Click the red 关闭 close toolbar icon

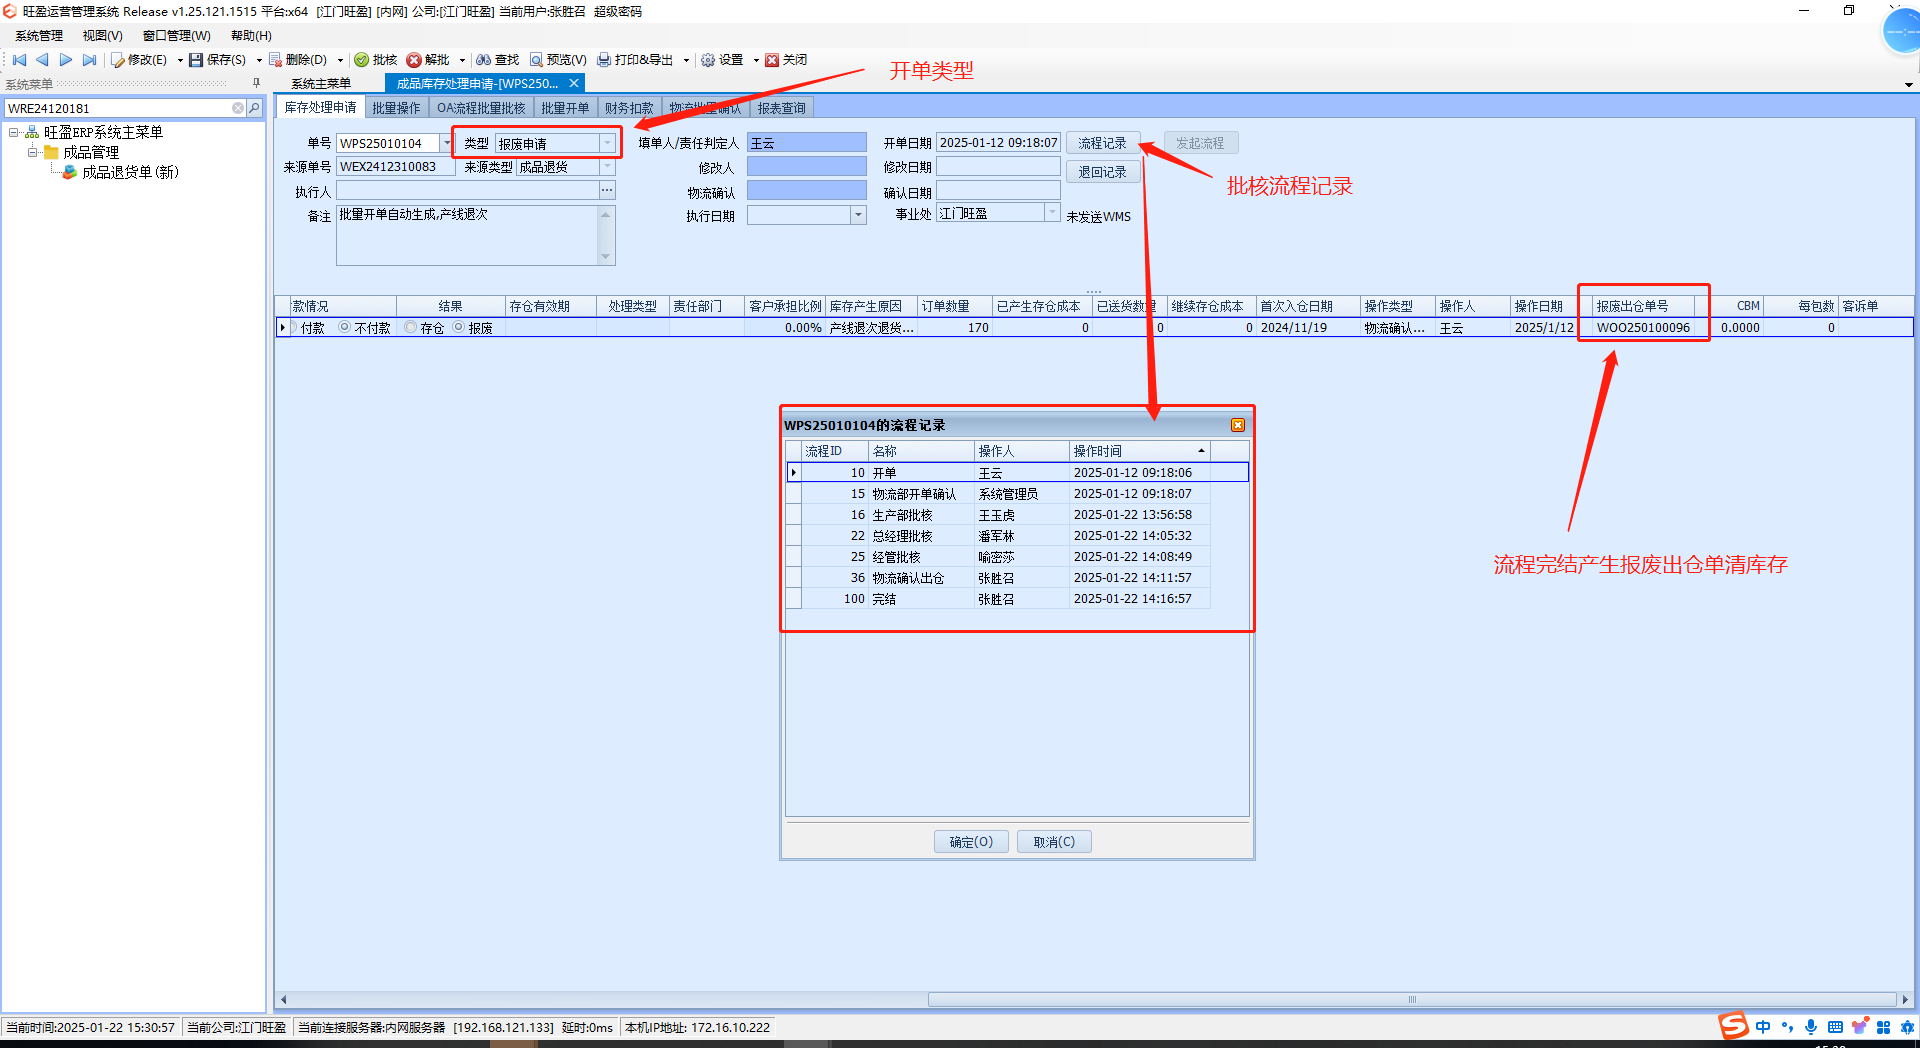[x=772, y=60]
